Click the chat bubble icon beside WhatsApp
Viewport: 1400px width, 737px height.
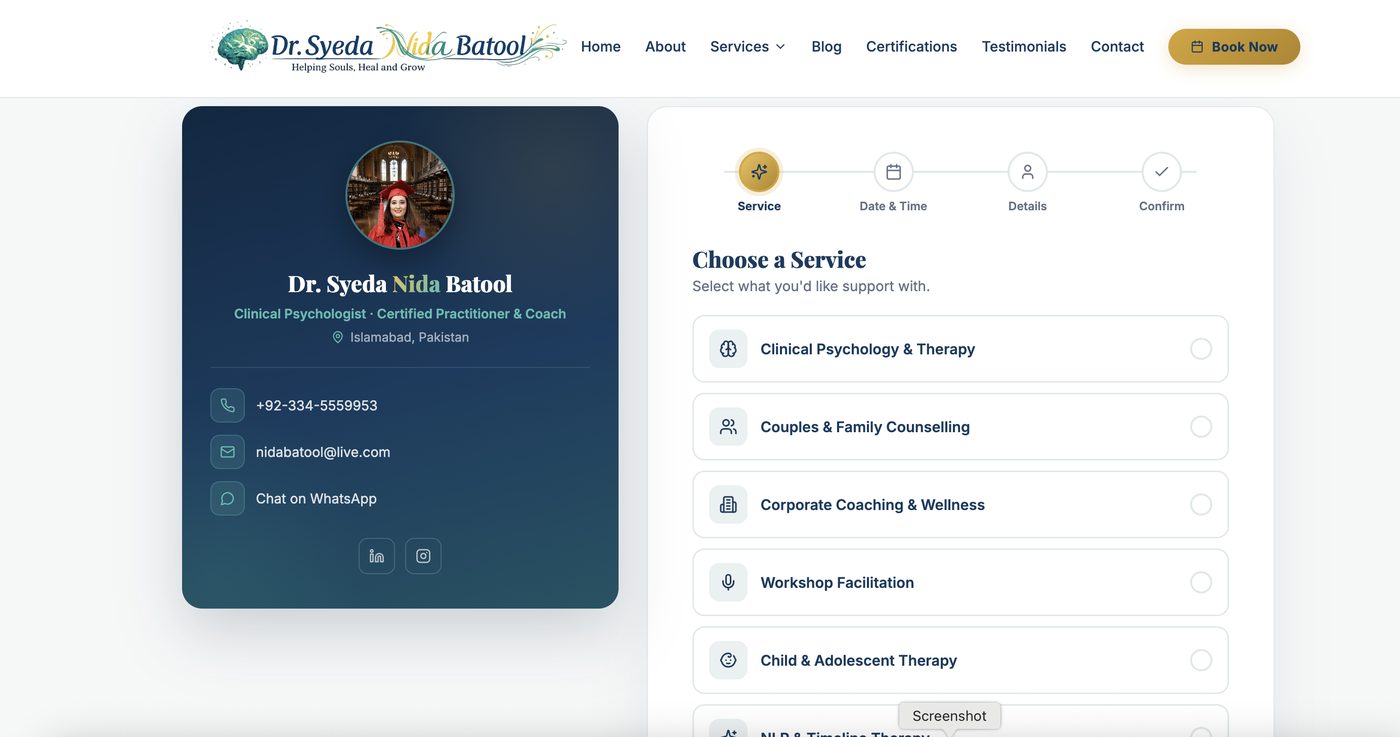coord(227,498)
